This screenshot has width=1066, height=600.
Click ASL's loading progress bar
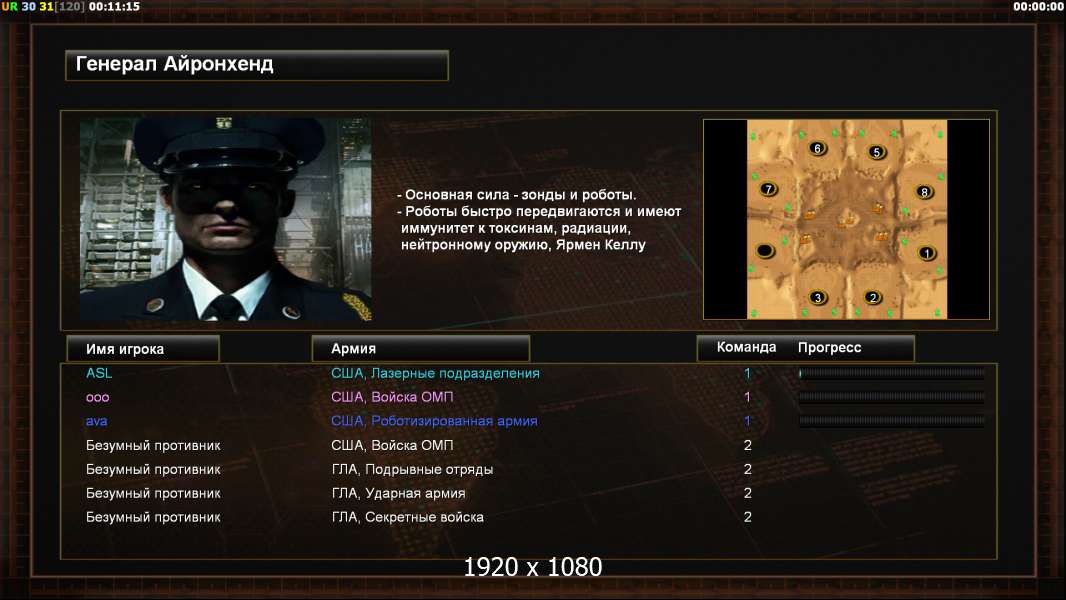coord(891,373)
